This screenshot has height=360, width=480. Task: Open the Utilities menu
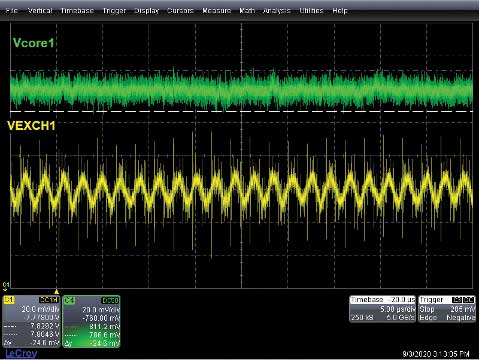pos(311,11)
